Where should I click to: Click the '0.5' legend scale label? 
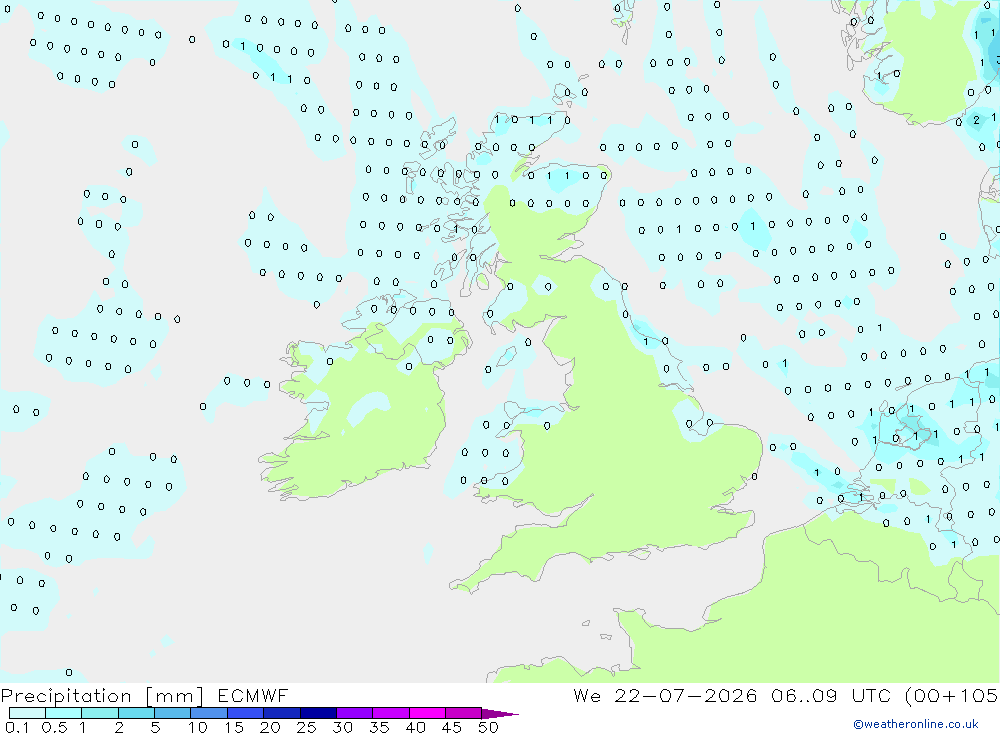[54, 727]
